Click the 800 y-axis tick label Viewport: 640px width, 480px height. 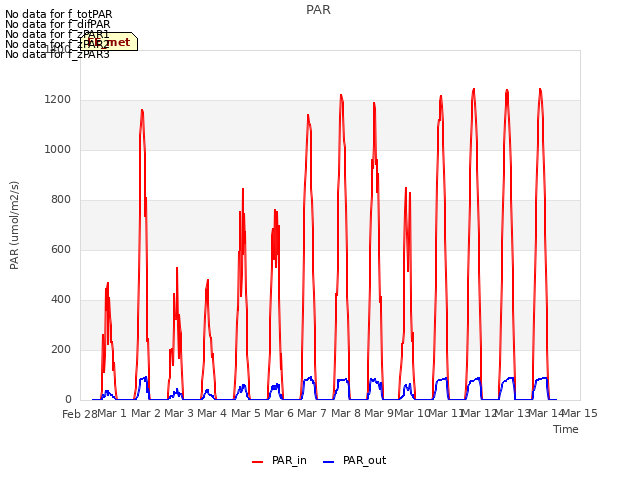[x=61, y=200]
